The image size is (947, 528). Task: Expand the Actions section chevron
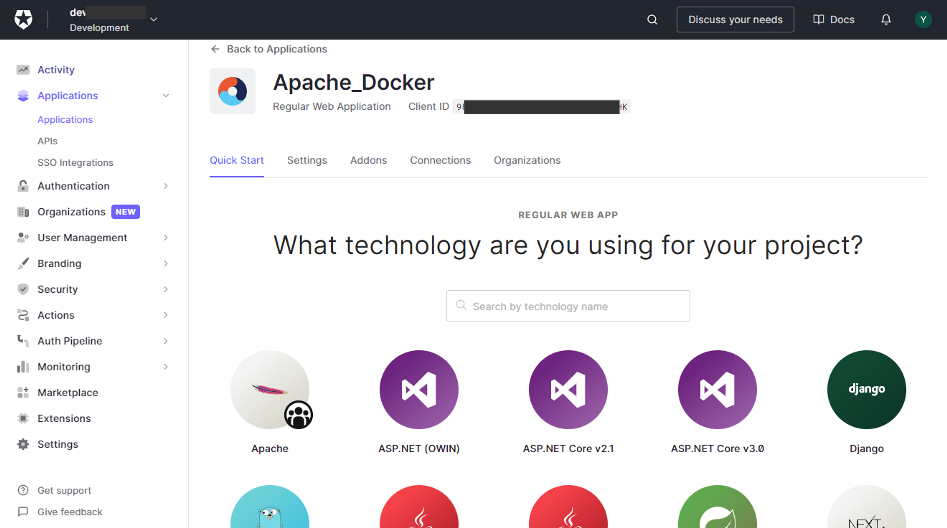coord(166,315)
